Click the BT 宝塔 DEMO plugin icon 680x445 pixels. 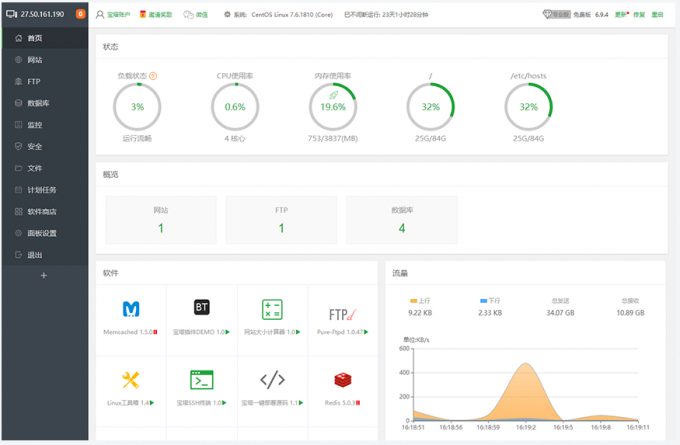pos(201,308)
